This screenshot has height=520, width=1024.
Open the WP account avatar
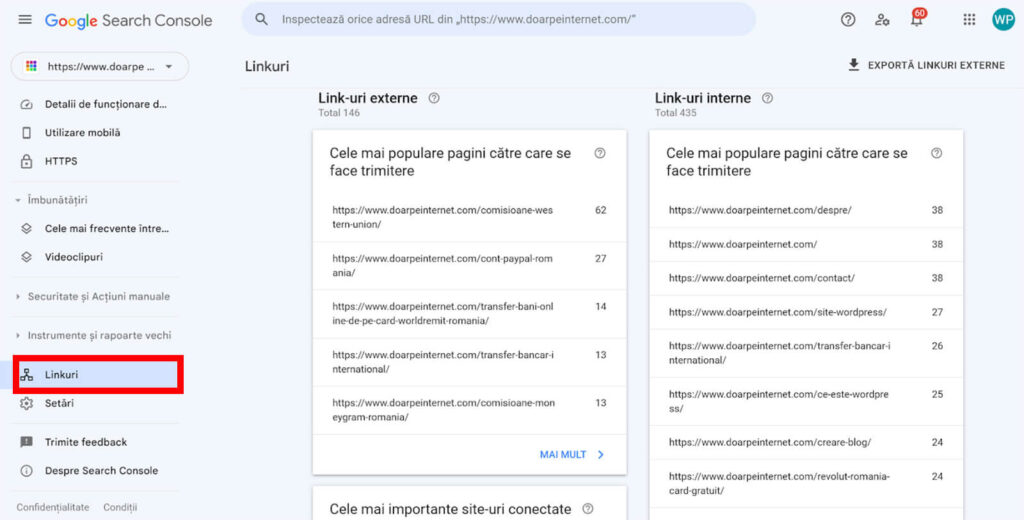(1003, 20)
